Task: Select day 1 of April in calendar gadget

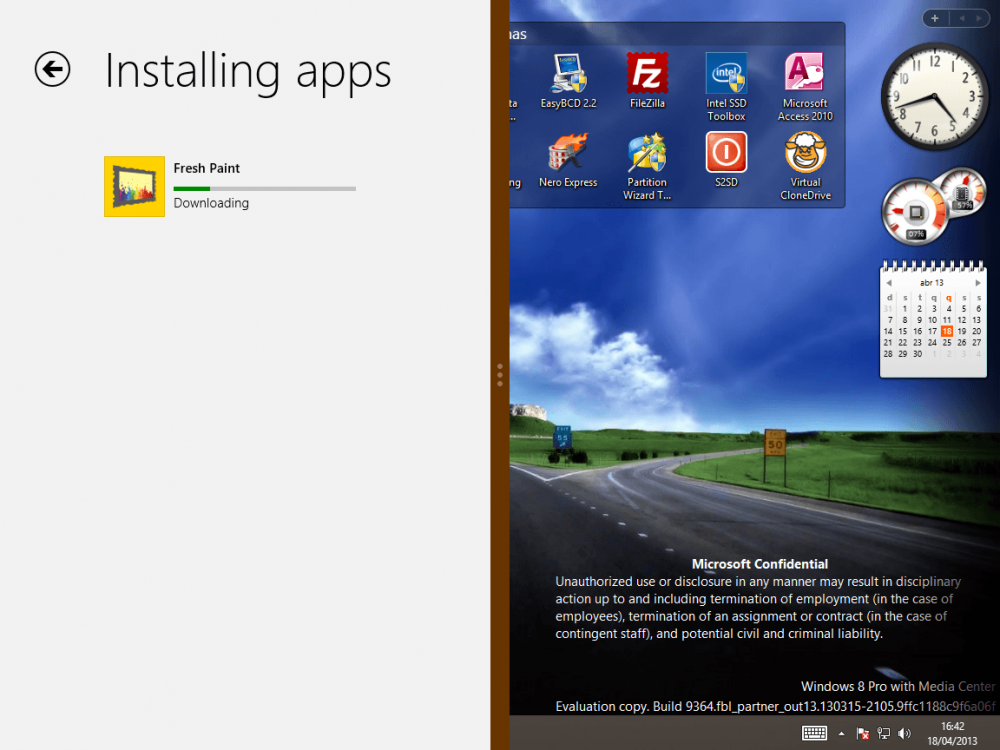Action: (x=904, y=309)
